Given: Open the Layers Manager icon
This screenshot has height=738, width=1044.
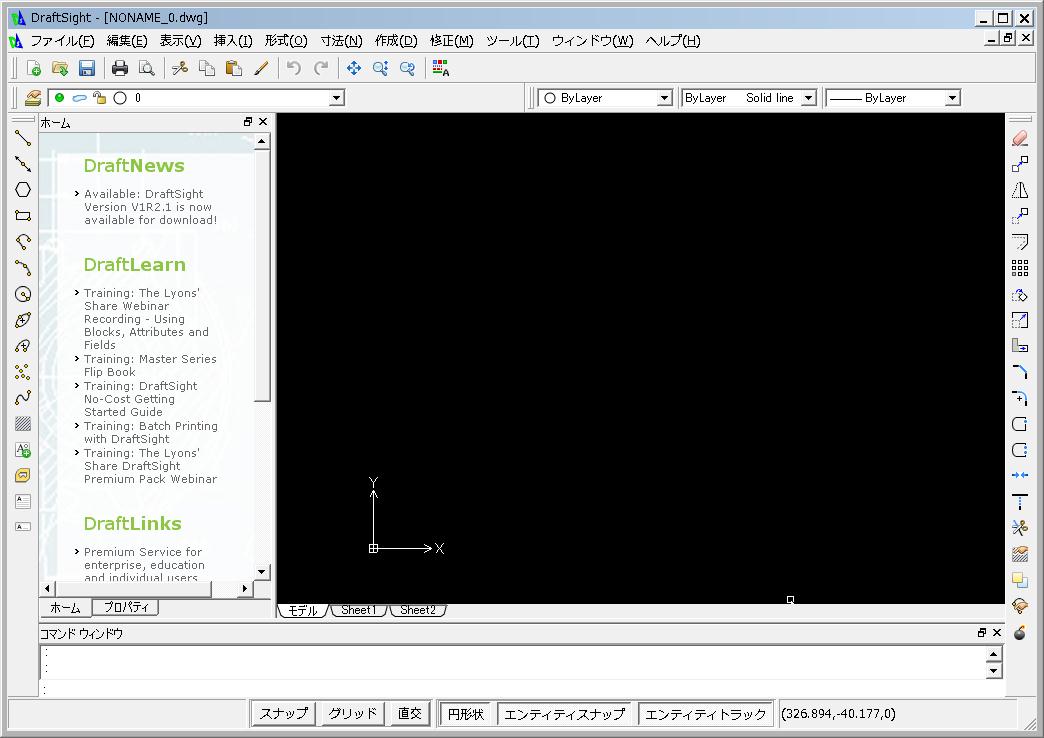Looking at the screenshot, I should [x=33, y=98].
